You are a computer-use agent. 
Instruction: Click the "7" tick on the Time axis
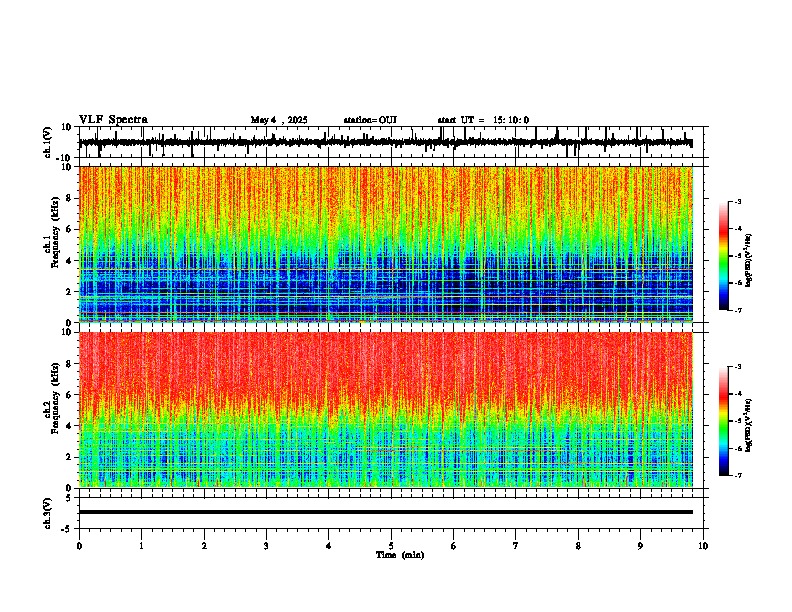point(516,546)
